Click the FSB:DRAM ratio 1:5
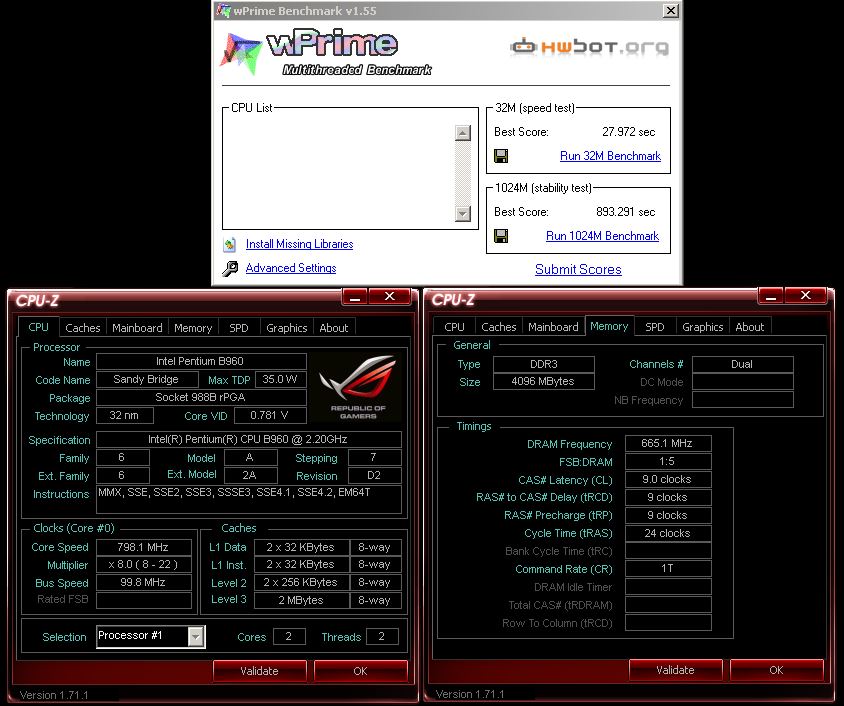The width and height of the screenshot is (844, 706). point(667,461)
